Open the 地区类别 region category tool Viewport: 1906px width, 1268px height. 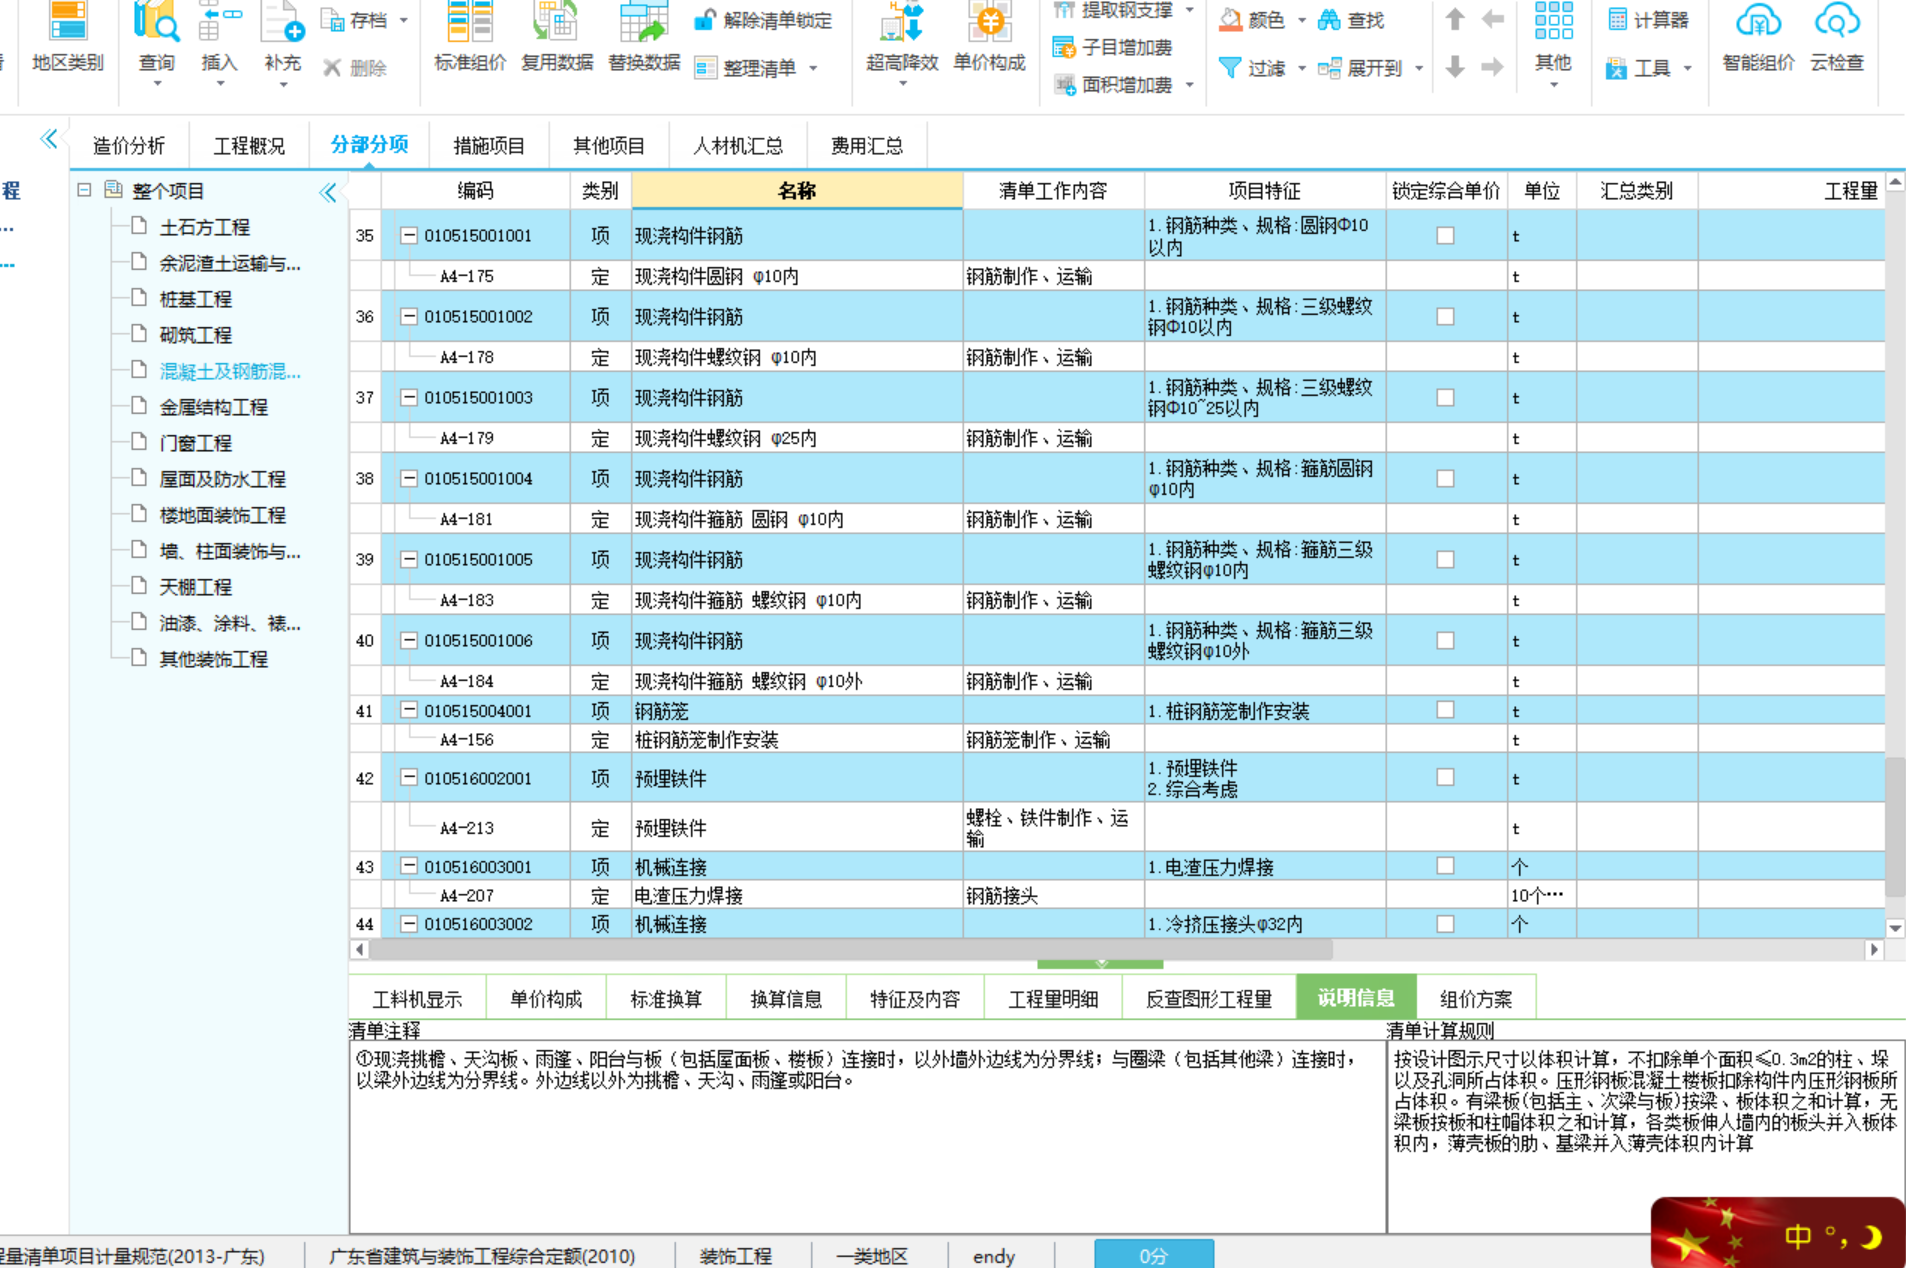click(67, 38)
